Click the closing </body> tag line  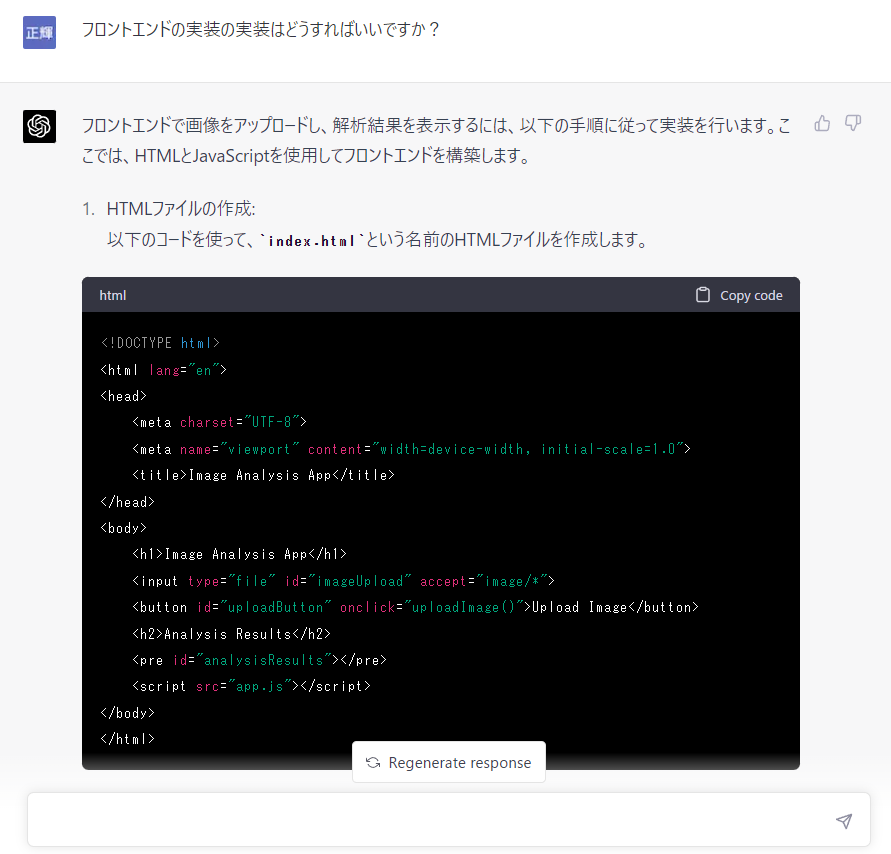pos(127,713)
